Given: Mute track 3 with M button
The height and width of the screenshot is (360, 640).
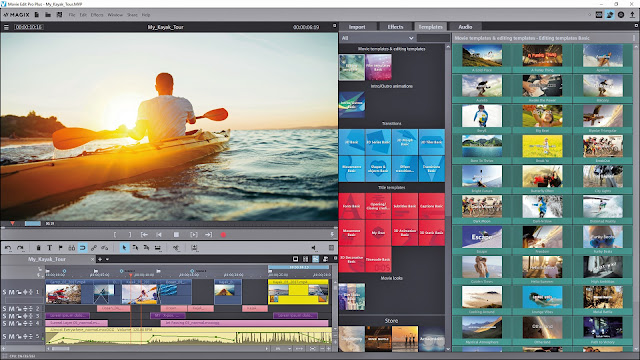Looking at the screenshot, I should coord(11,316).
